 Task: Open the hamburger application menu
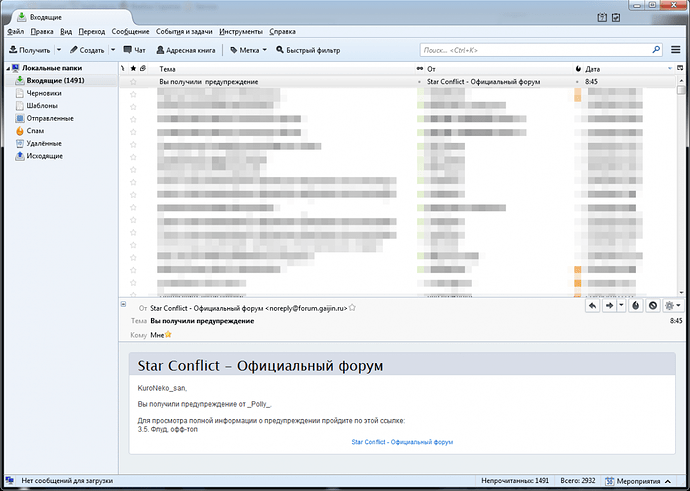coord(676,50)
